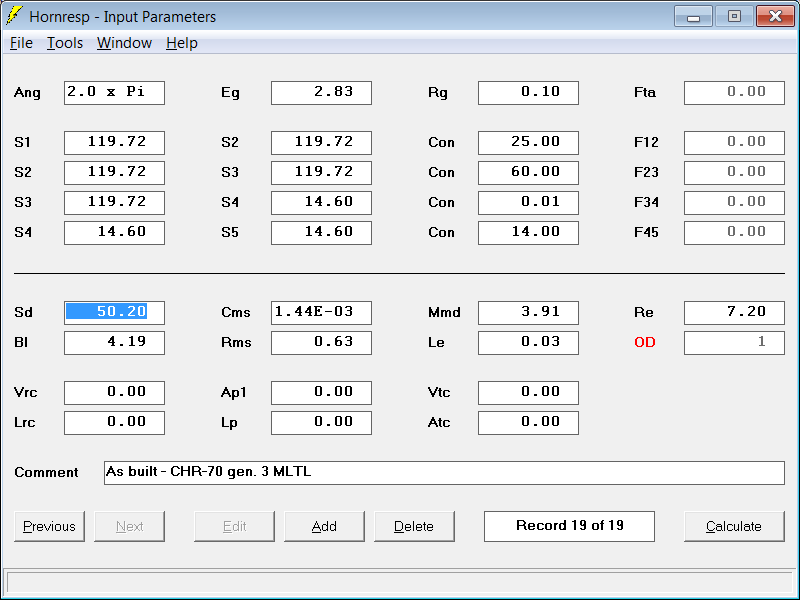Click the Cms field 1.44E-03
Viewport: 800px width, 600px height.
pyautogui.click(x=321, y=313)
